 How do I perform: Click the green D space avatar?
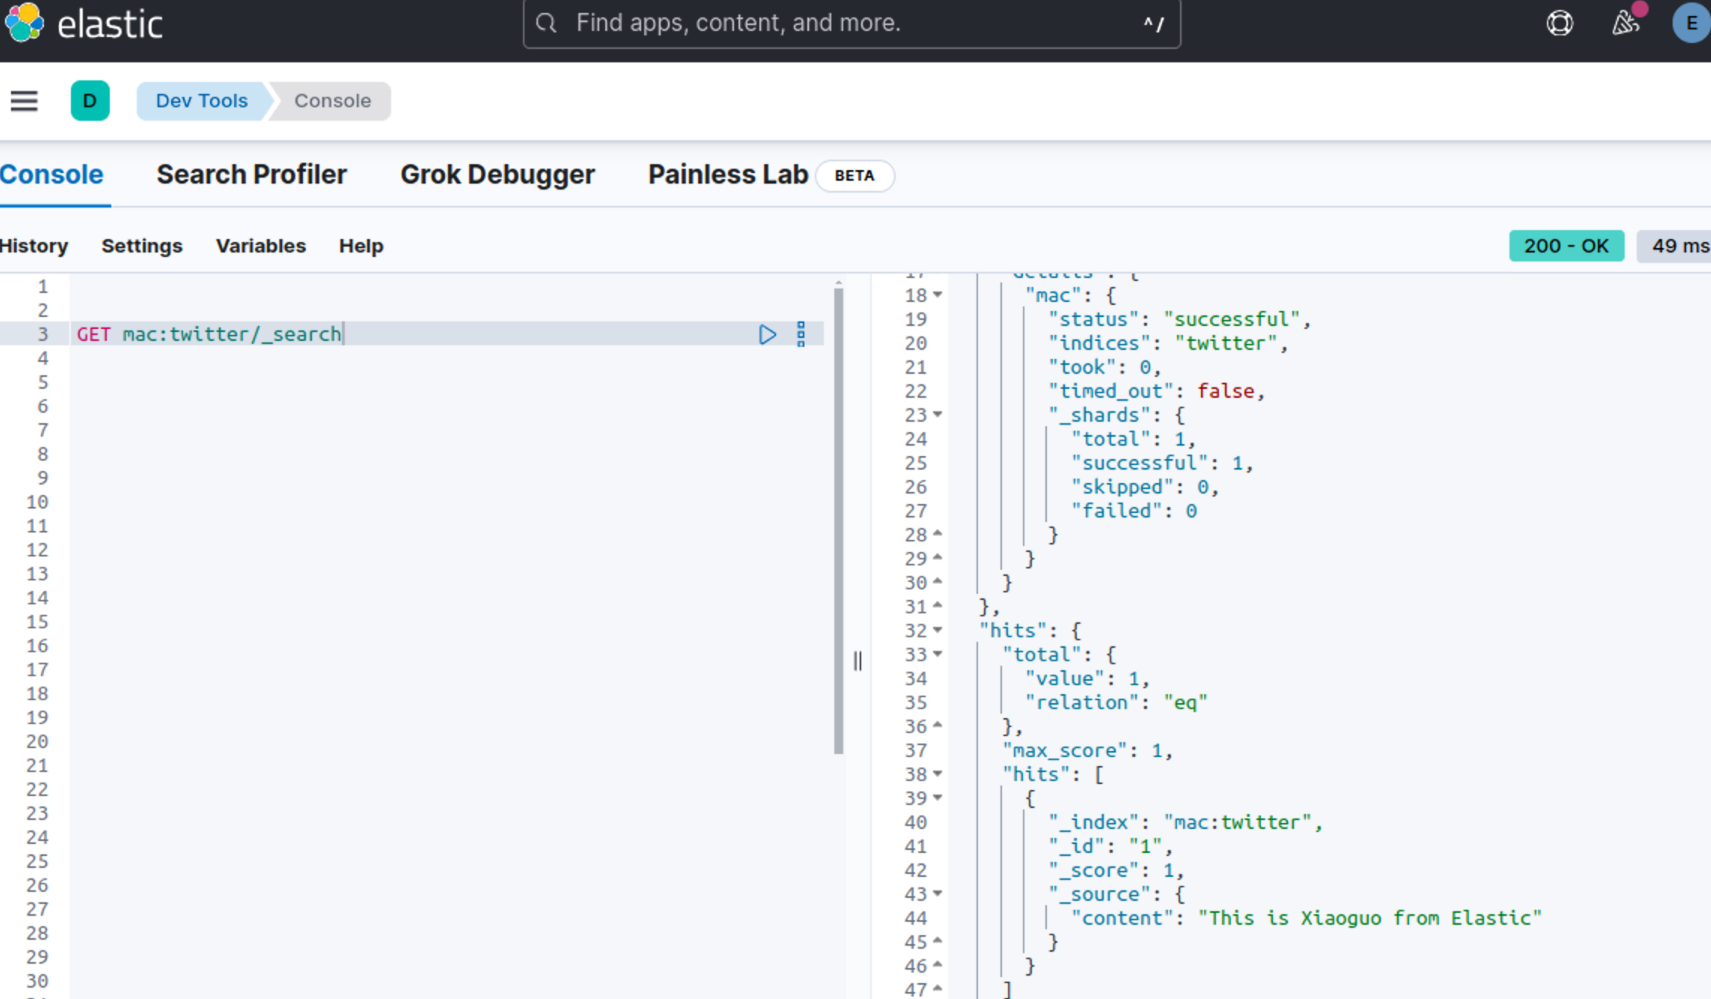90,101
